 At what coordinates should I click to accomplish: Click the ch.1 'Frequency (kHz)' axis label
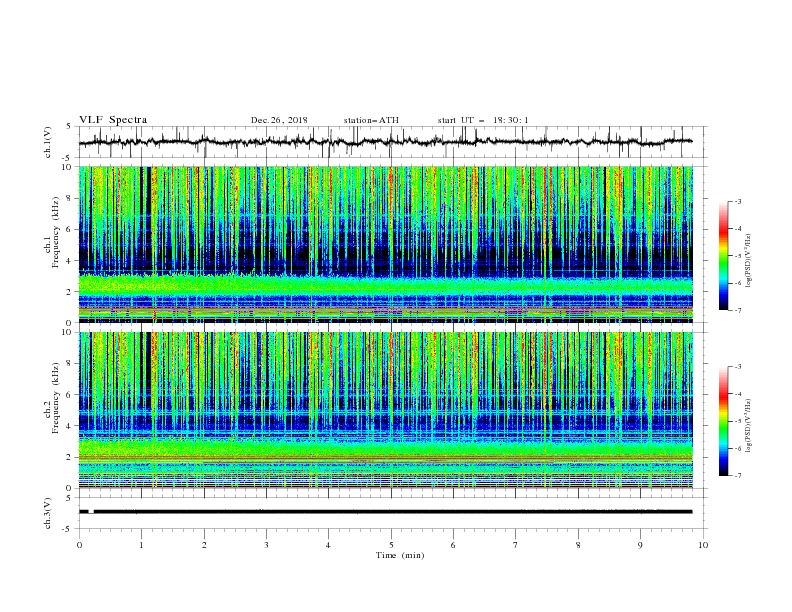[x=56, y=232]
